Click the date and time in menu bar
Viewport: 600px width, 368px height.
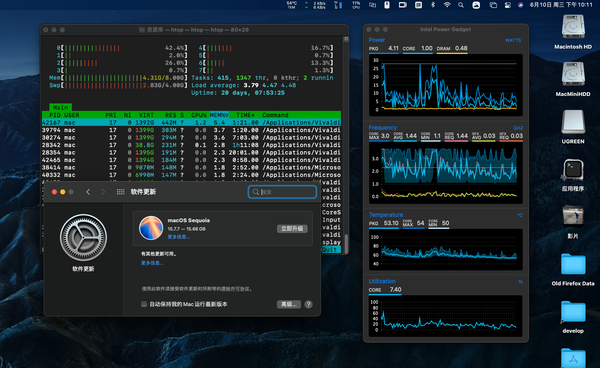tap(561, 5)
